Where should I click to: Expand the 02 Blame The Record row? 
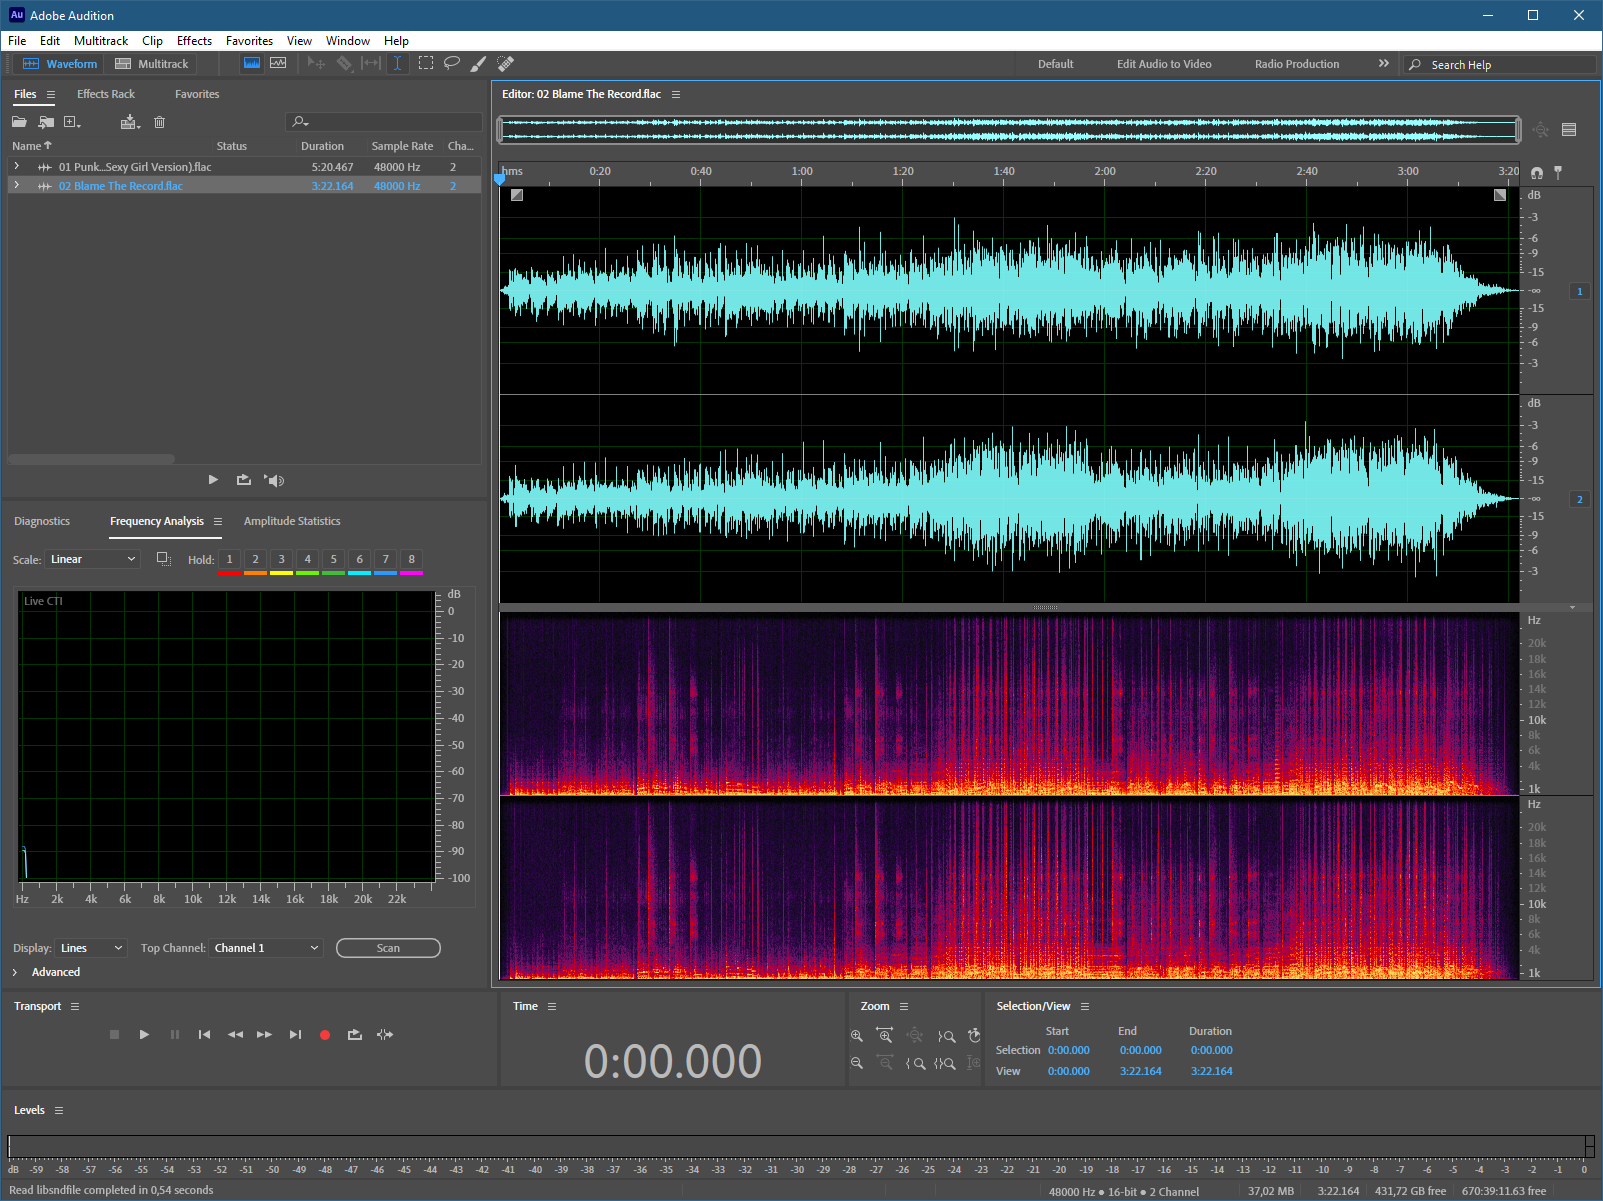(17, 185)
